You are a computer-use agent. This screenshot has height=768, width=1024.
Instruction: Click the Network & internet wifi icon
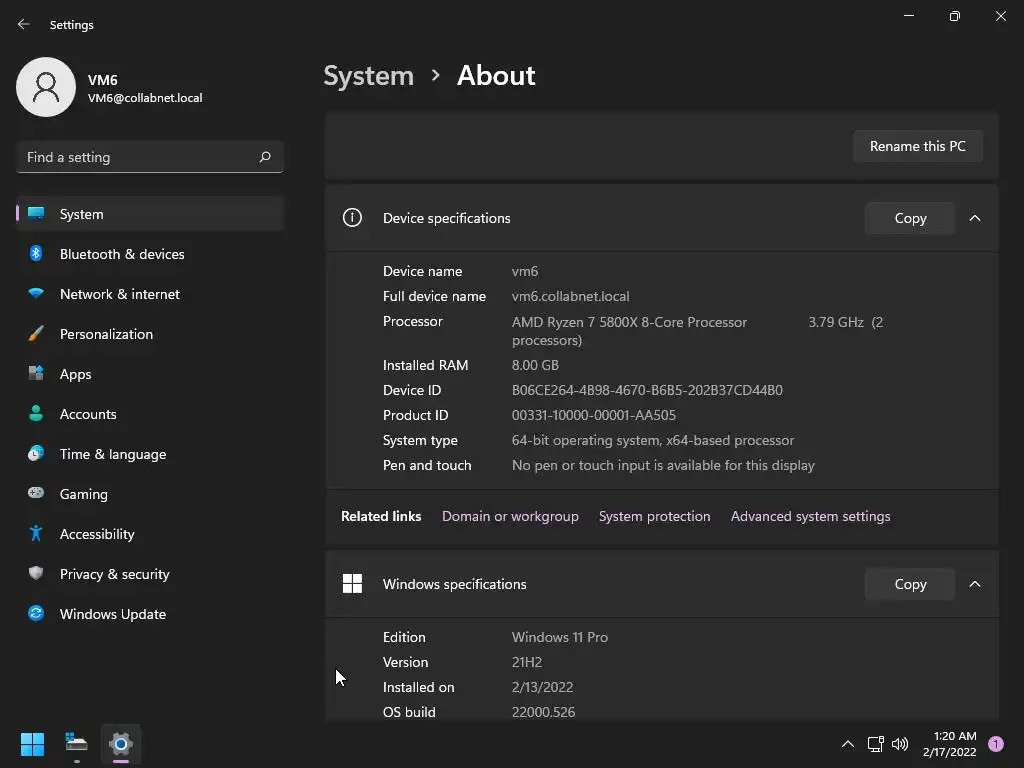pos(36,294)
